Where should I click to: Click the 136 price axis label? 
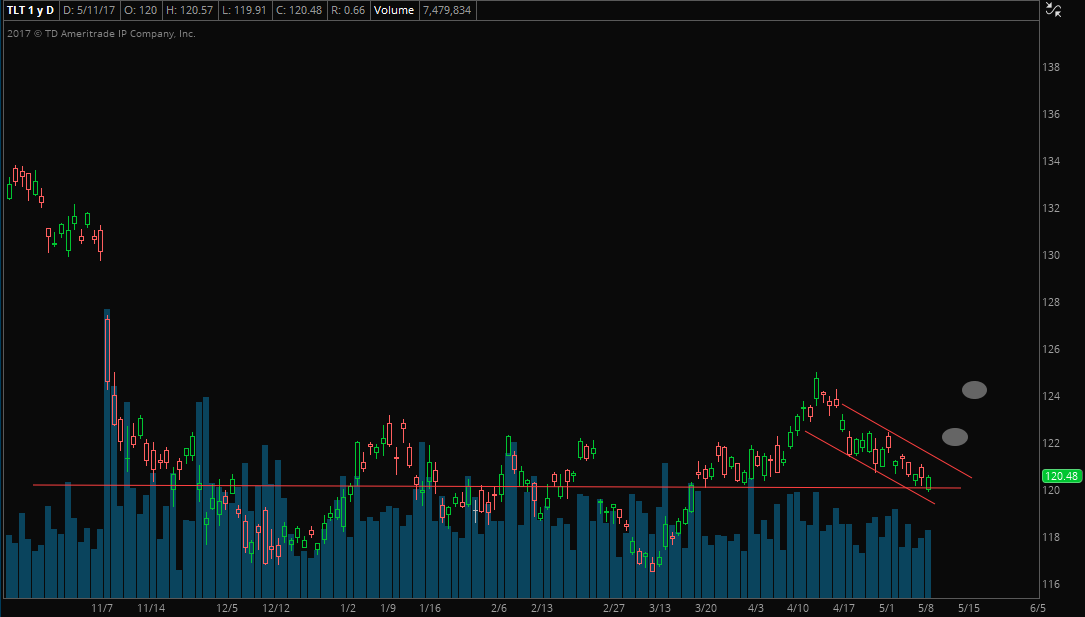1050,114
